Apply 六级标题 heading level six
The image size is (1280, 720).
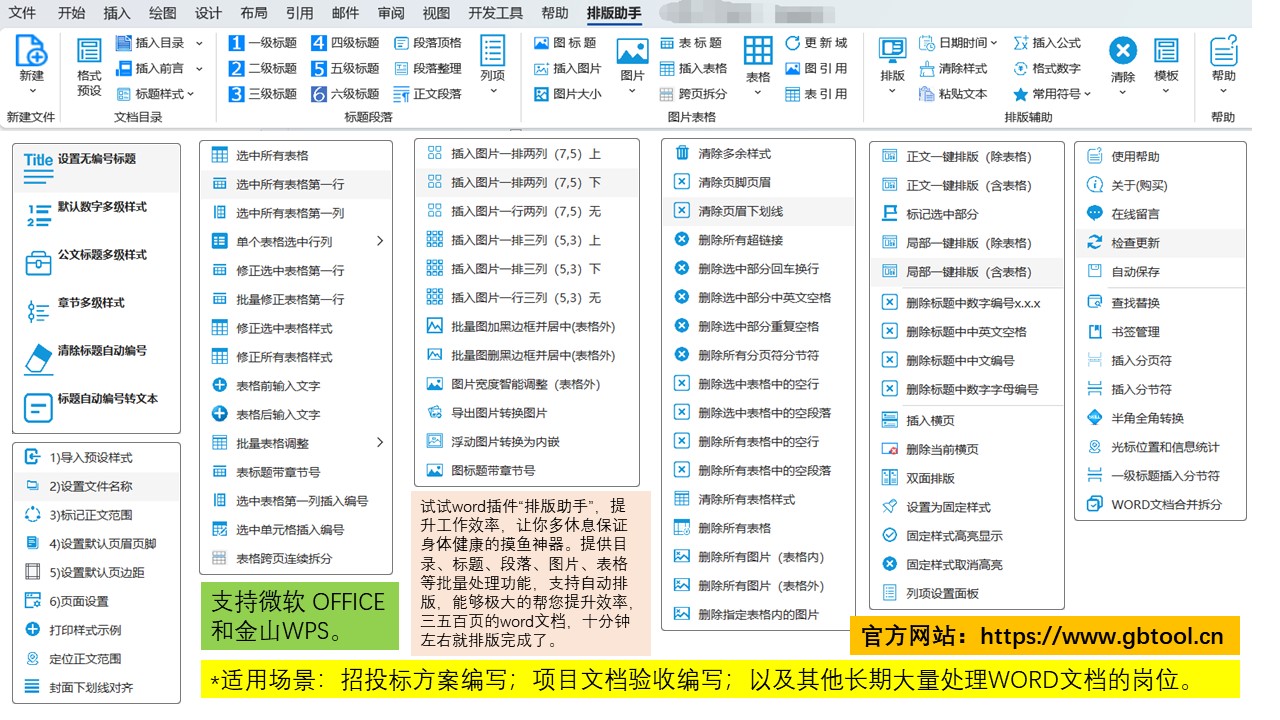point(344,95)
